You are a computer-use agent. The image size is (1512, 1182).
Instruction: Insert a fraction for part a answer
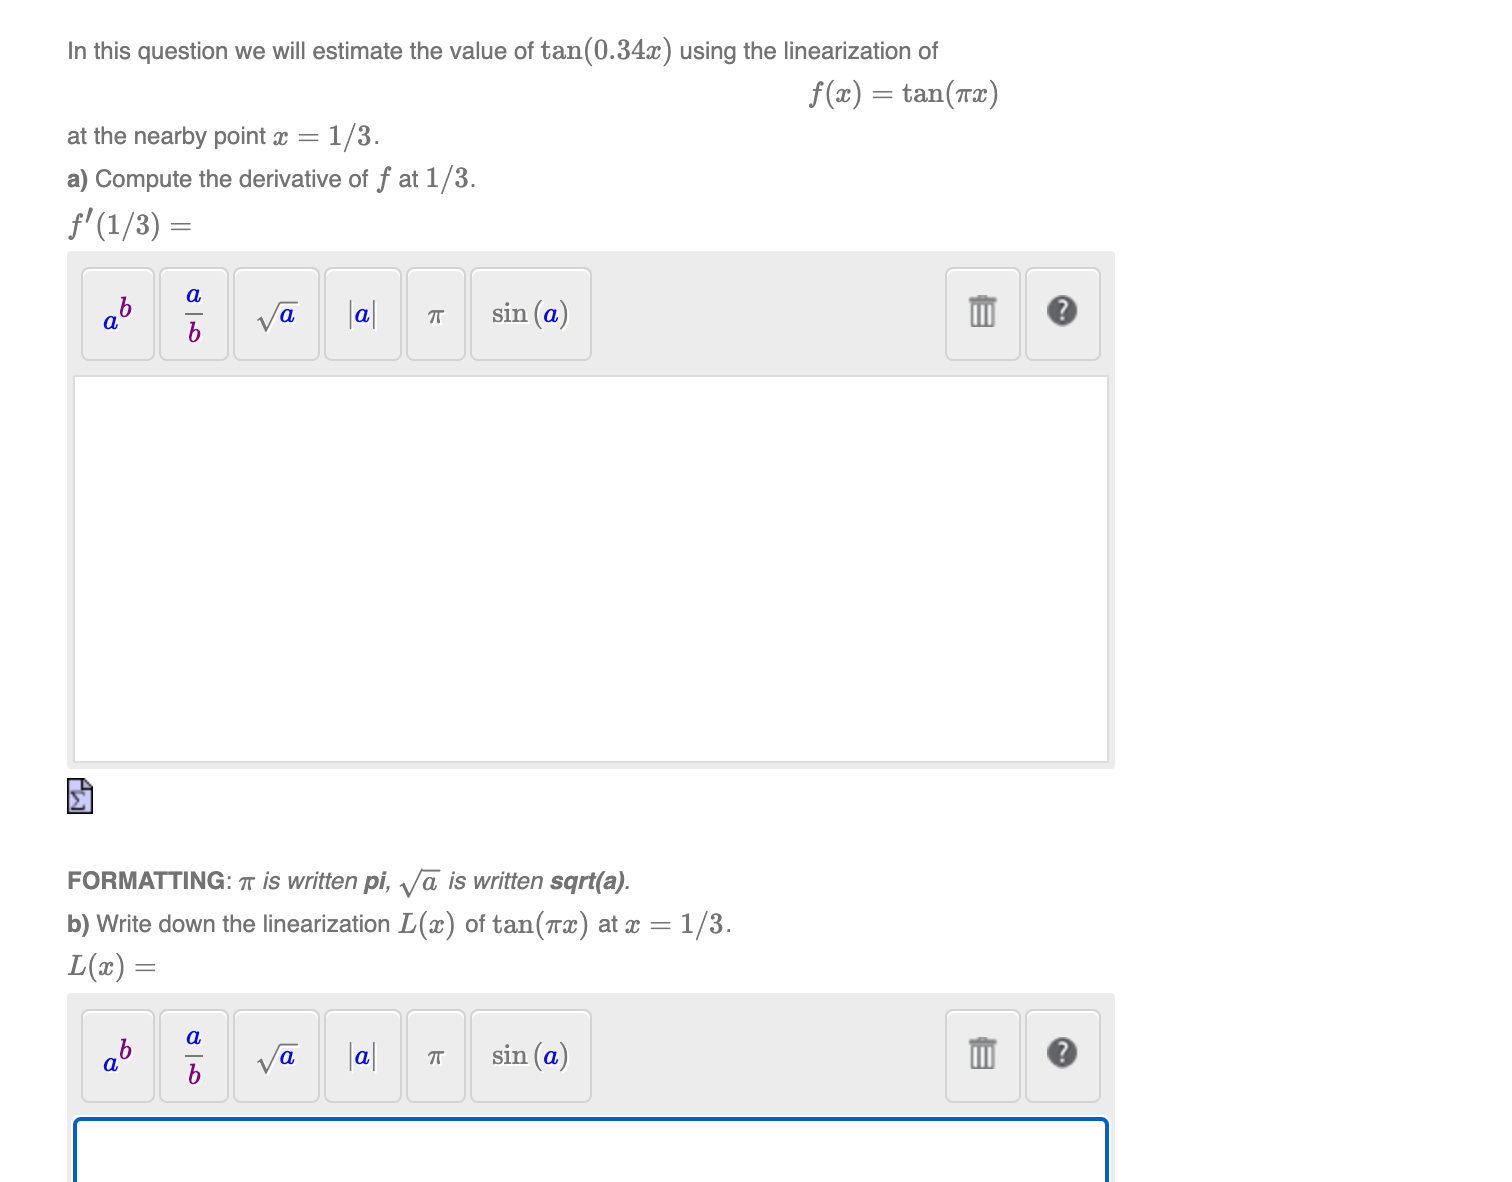(x=193, y=315)
